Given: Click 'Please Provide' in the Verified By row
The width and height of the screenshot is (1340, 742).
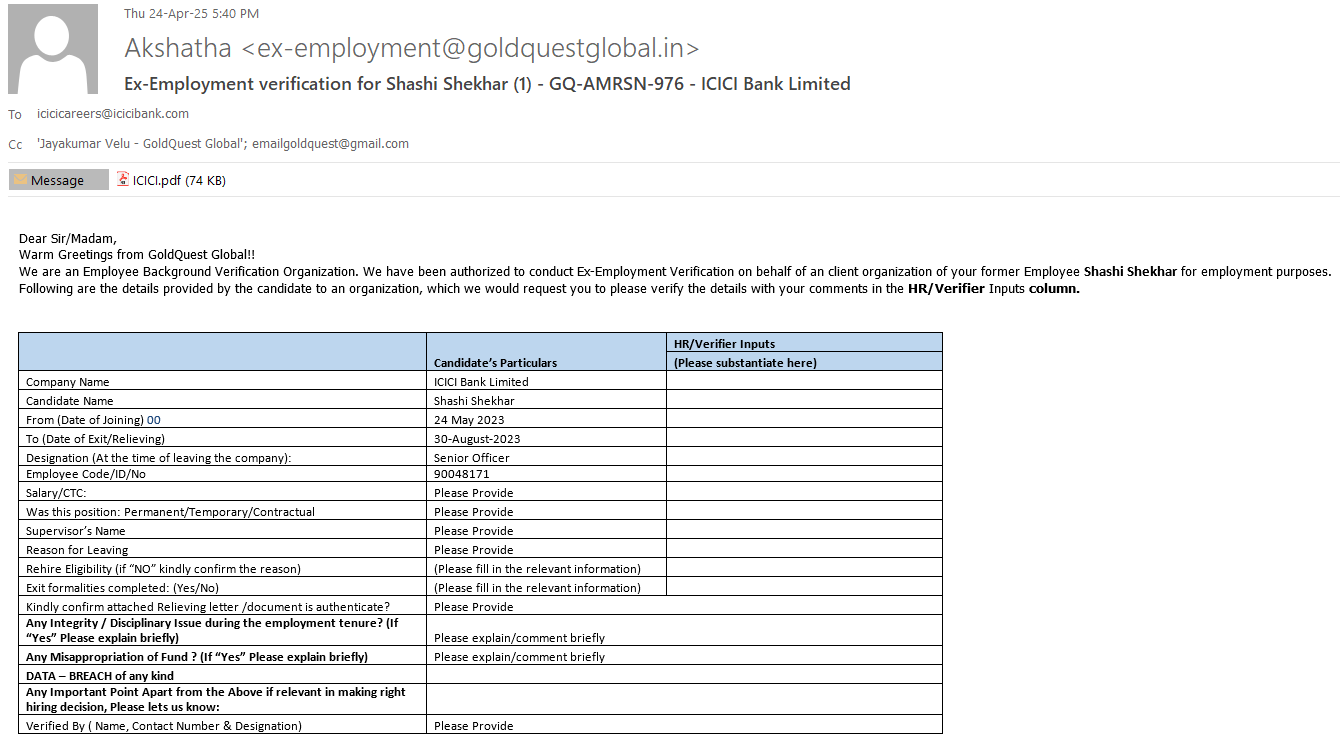Looking at the screenshot, I should (474, 726).
